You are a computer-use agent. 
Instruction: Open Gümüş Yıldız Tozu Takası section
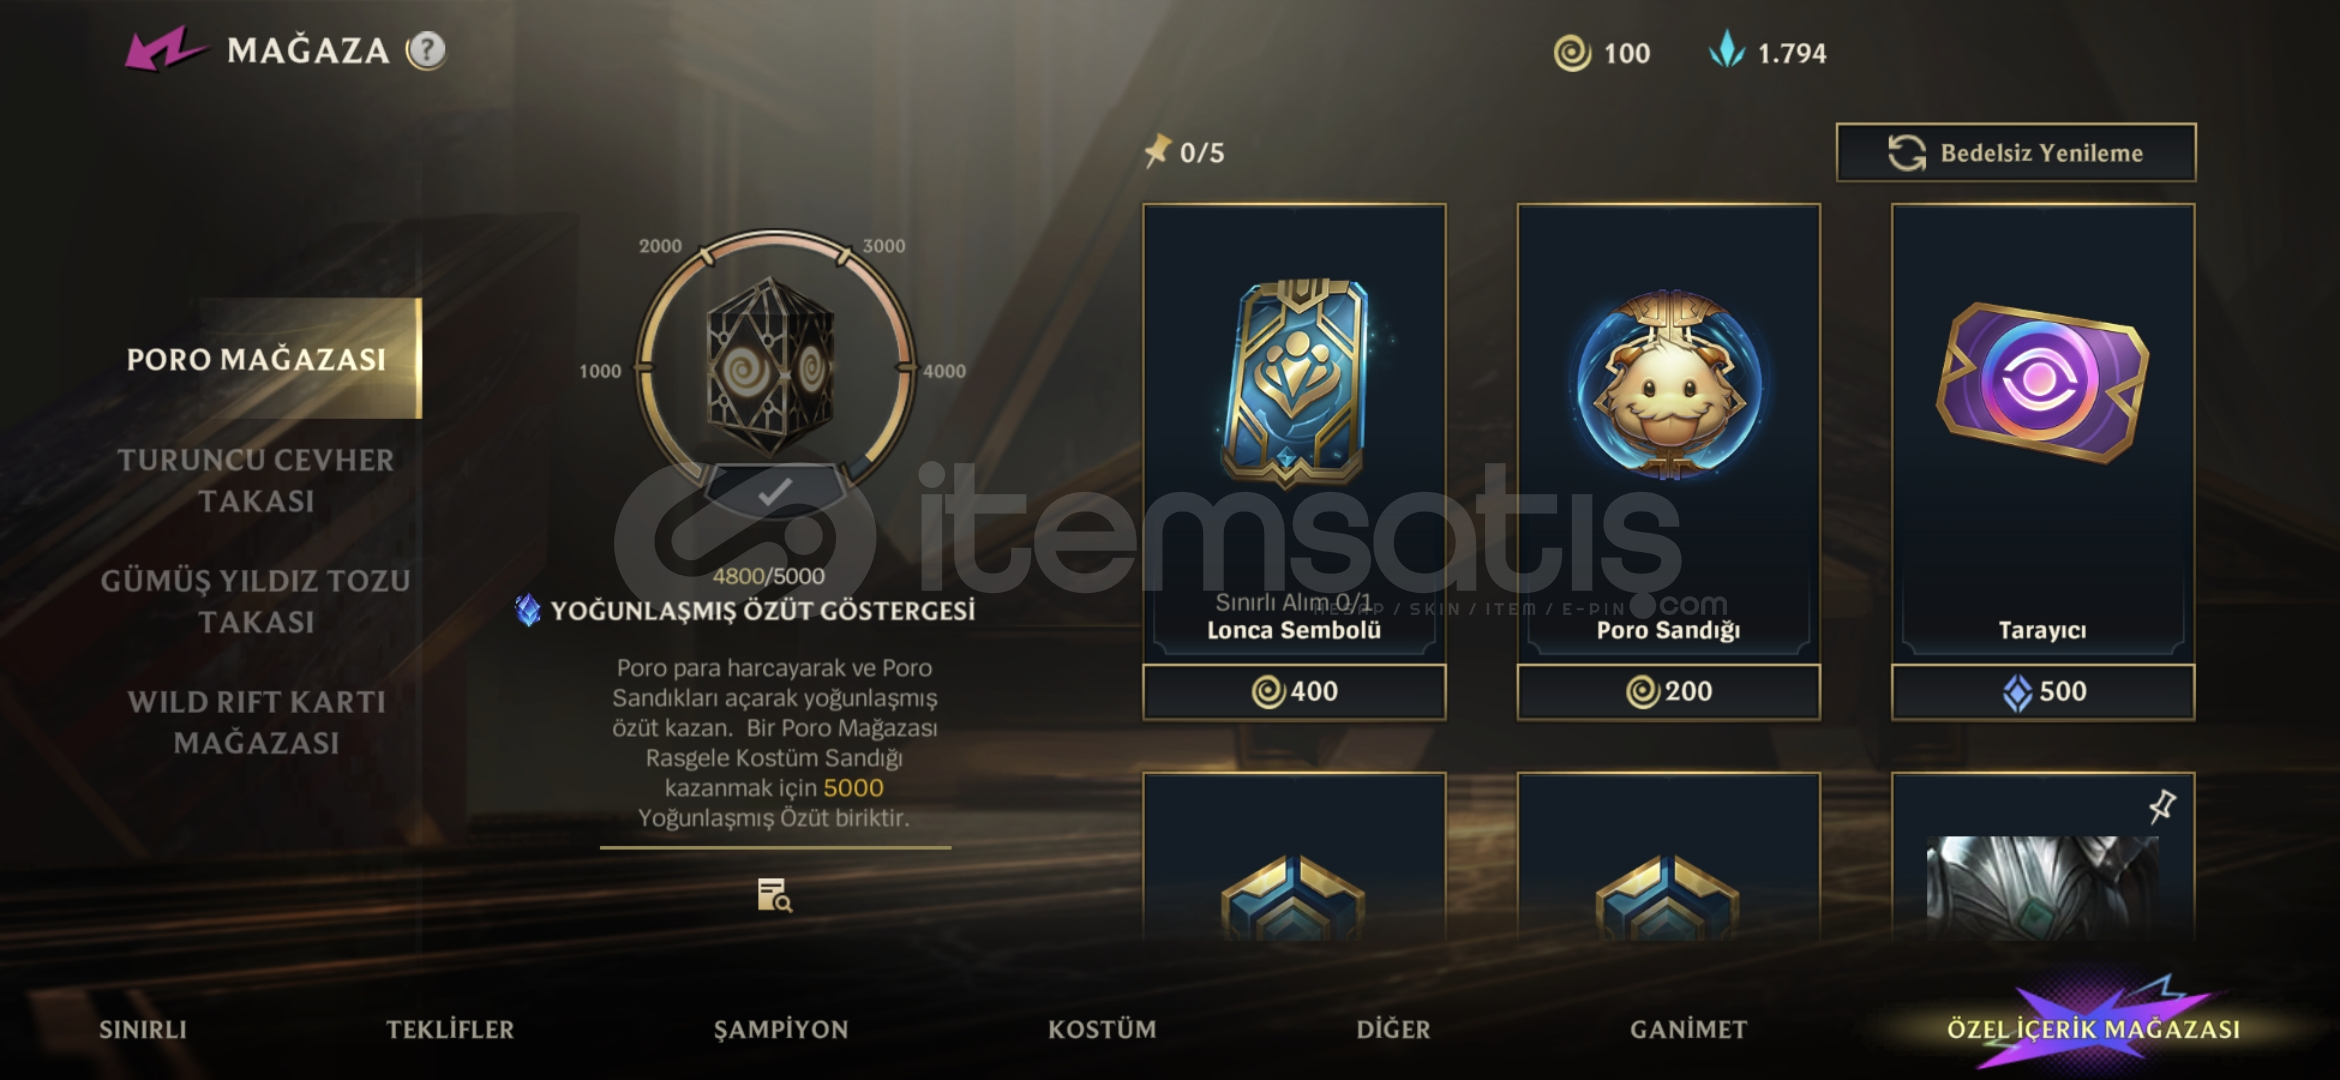[x=256, y=601]
